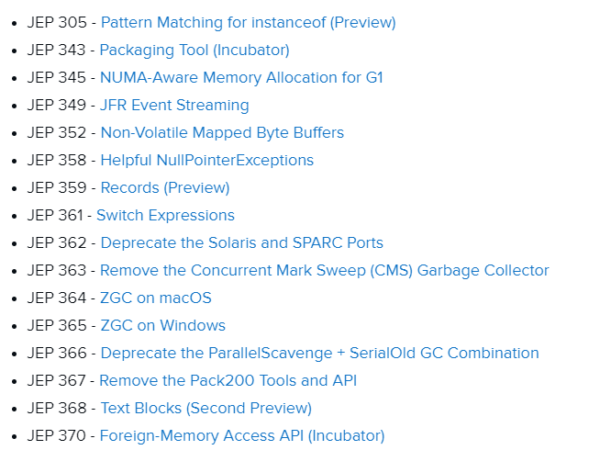Click the ZGC on macOS link
The height and width of the screenshot is (450, 600).
click(x=156, y=298)
